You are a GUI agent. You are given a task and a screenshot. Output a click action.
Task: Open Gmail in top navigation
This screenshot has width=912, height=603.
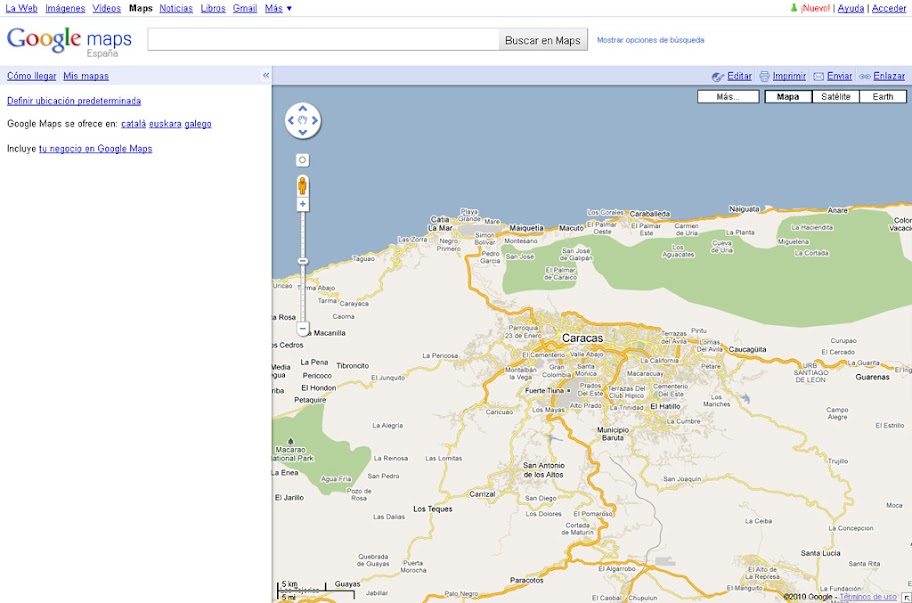tap(245, 8)
